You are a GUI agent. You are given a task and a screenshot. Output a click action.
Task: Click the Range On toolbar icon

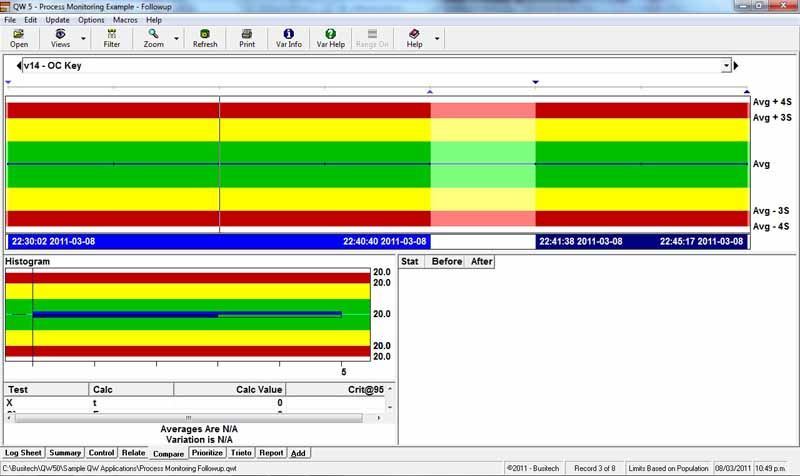(x=372, y=34)
